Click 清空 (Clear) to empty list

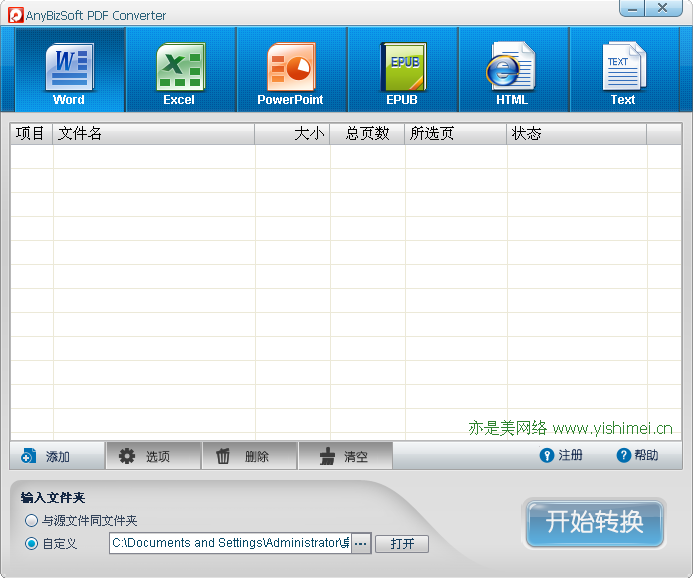click(x=346, y=456)
